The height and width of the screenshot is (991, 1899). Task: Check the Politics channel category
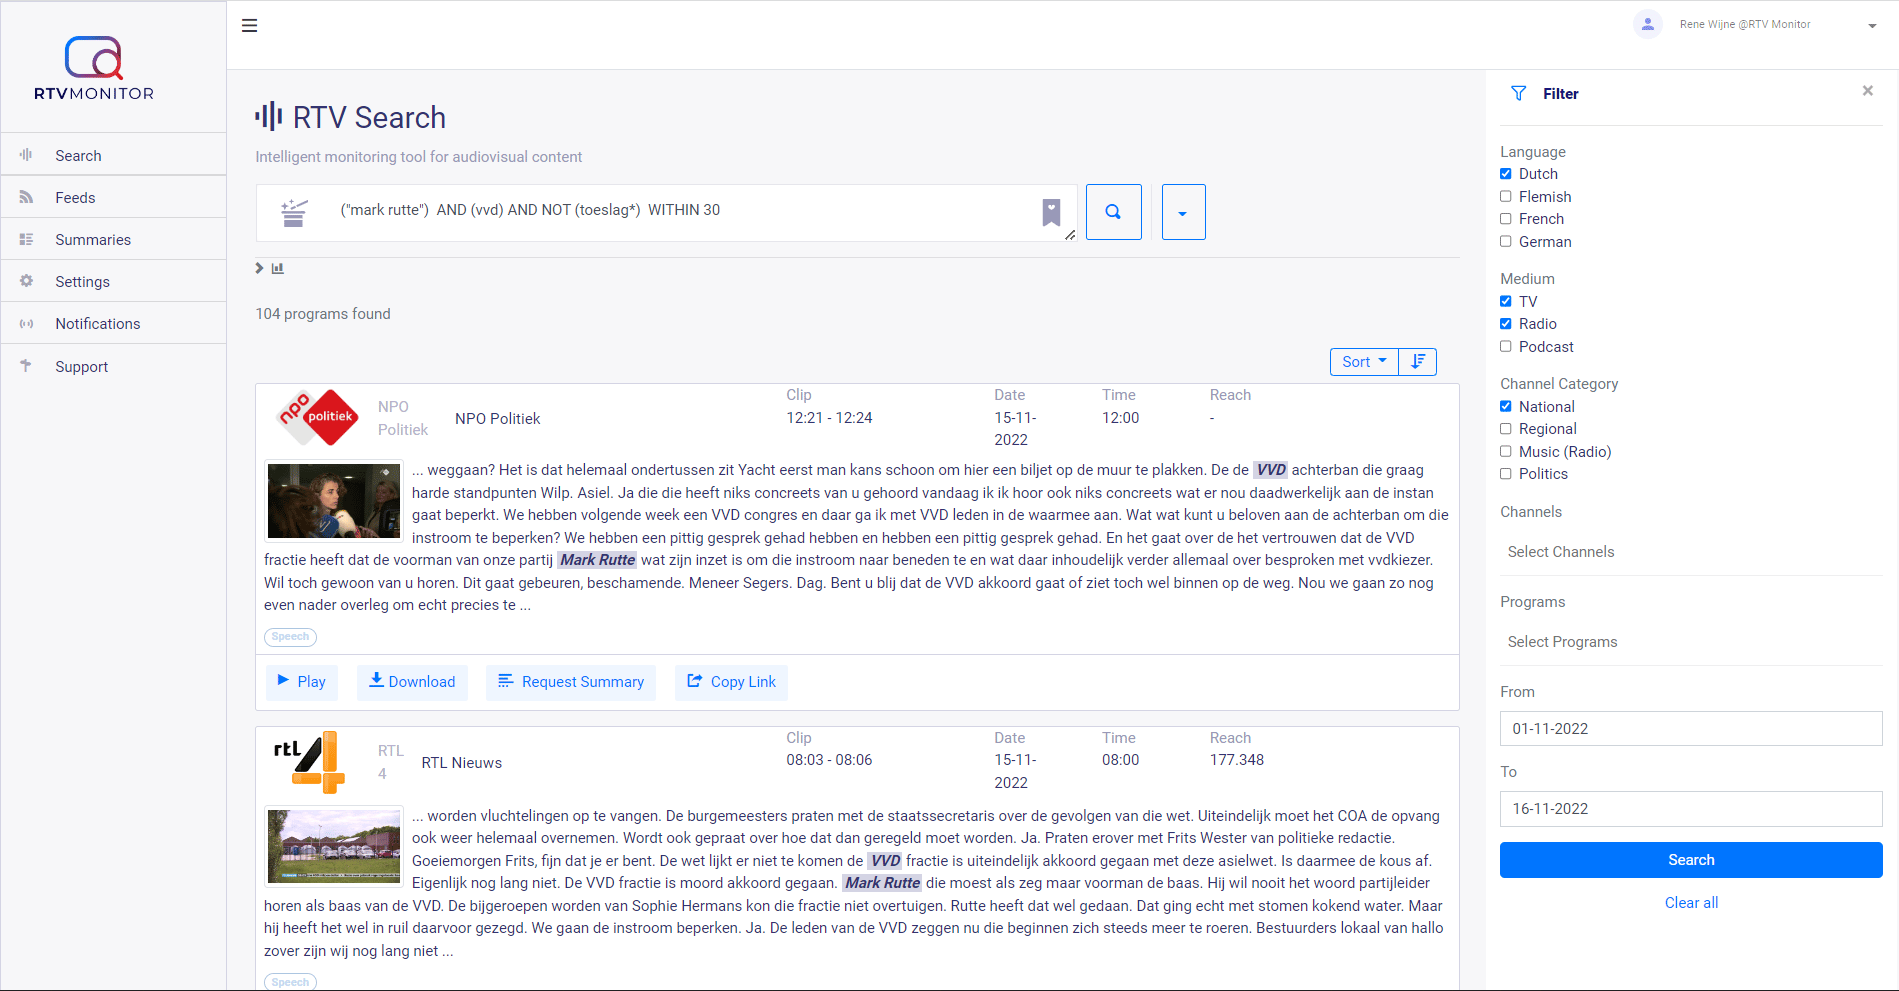point(1505,473)
